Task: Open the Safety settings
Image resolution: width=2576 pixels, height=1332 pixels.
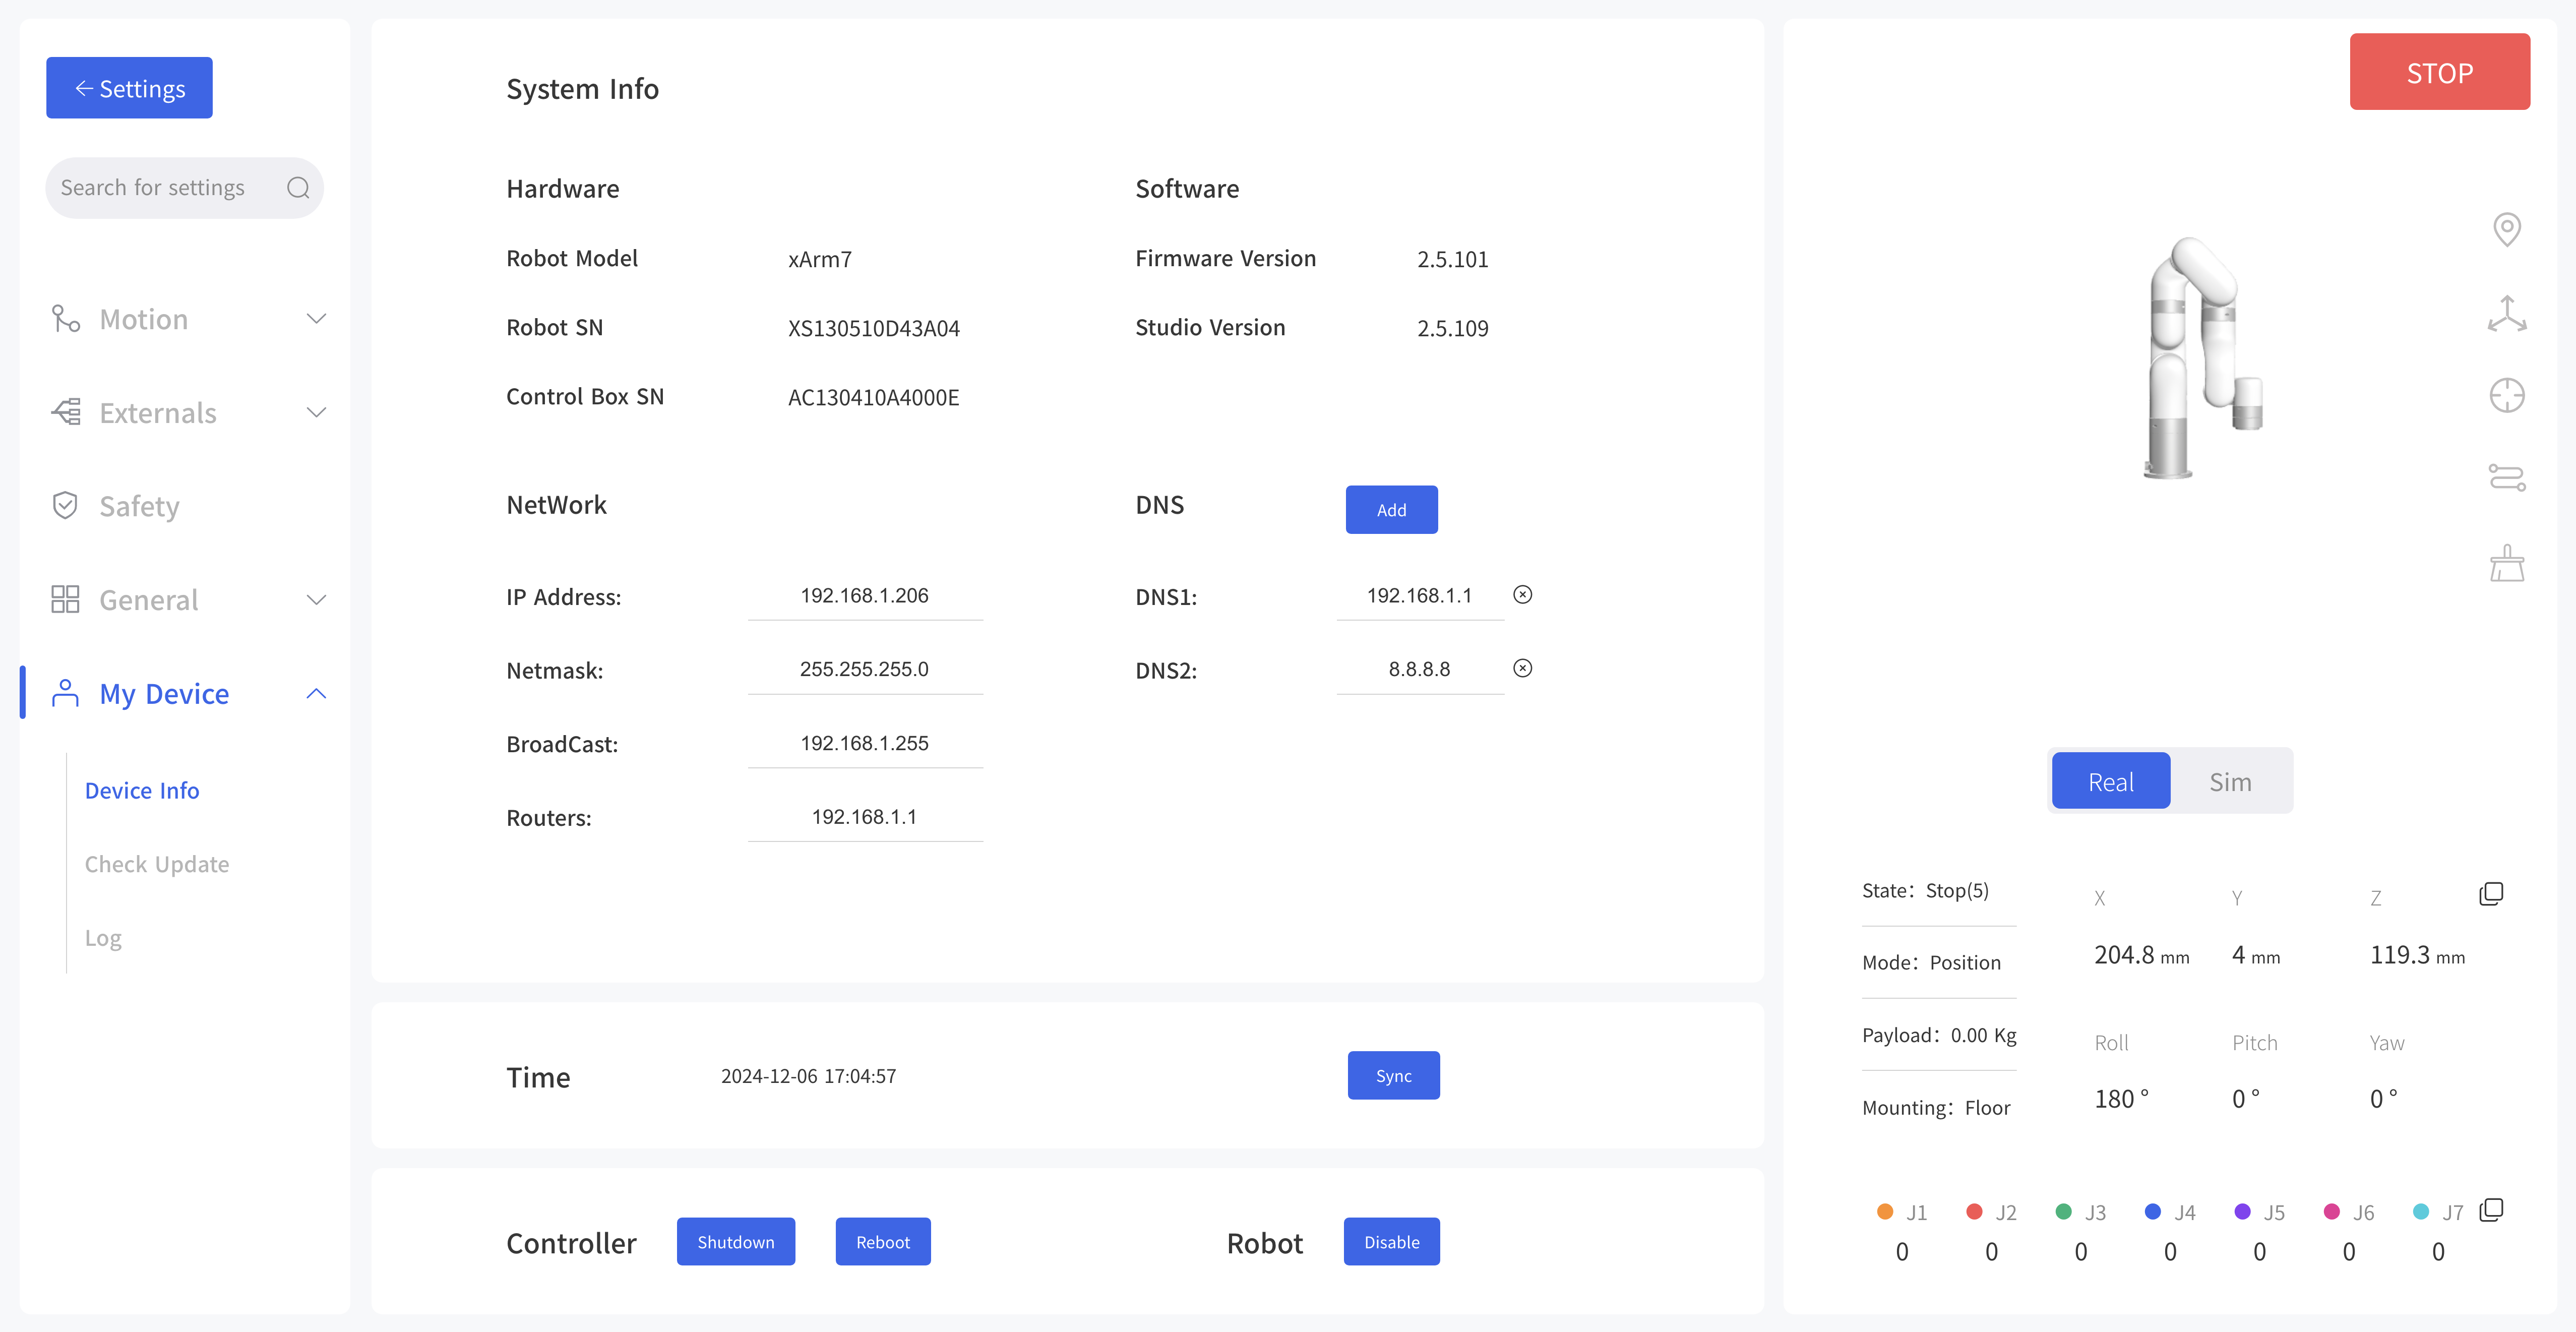Action: point(139,506)
